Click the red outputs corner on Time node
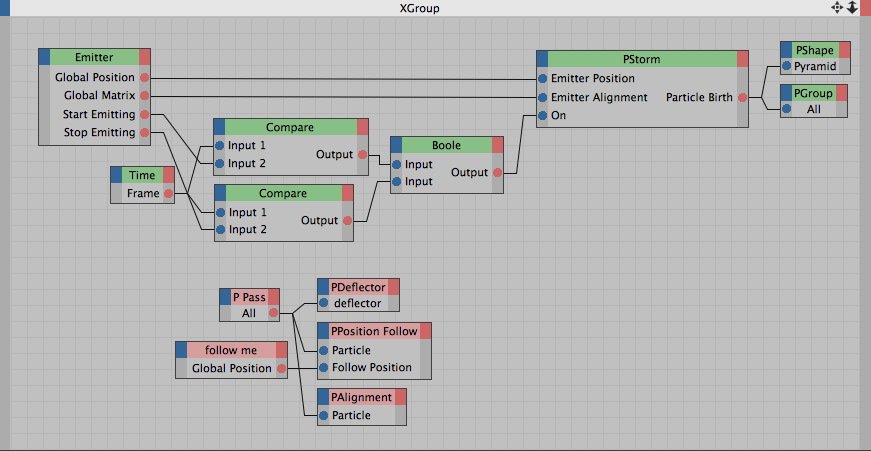Screen dimensions: 871x451 (x=169, y=175)
